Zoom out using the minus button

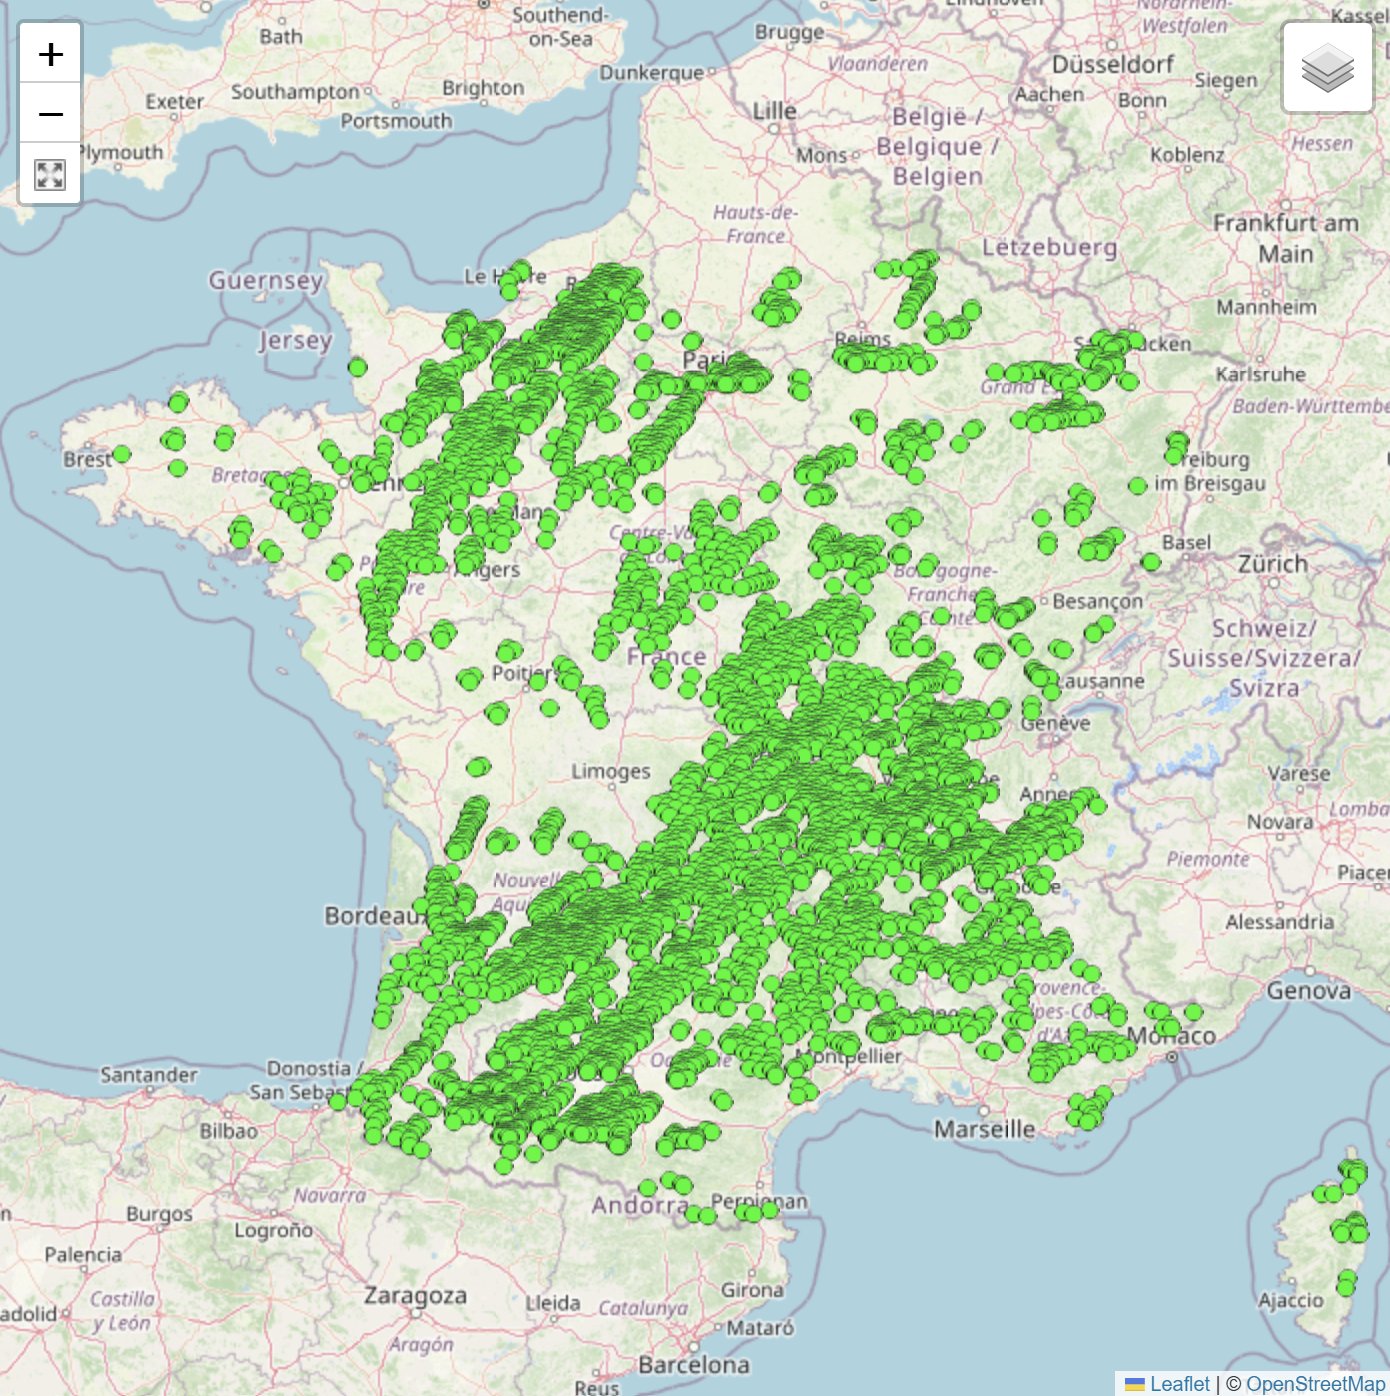tap(49, 114)
